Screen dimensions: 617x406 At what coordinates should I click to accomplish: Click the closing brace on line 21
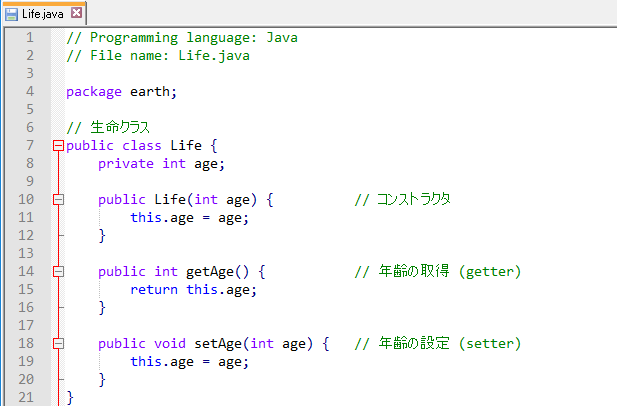(70, 397)
